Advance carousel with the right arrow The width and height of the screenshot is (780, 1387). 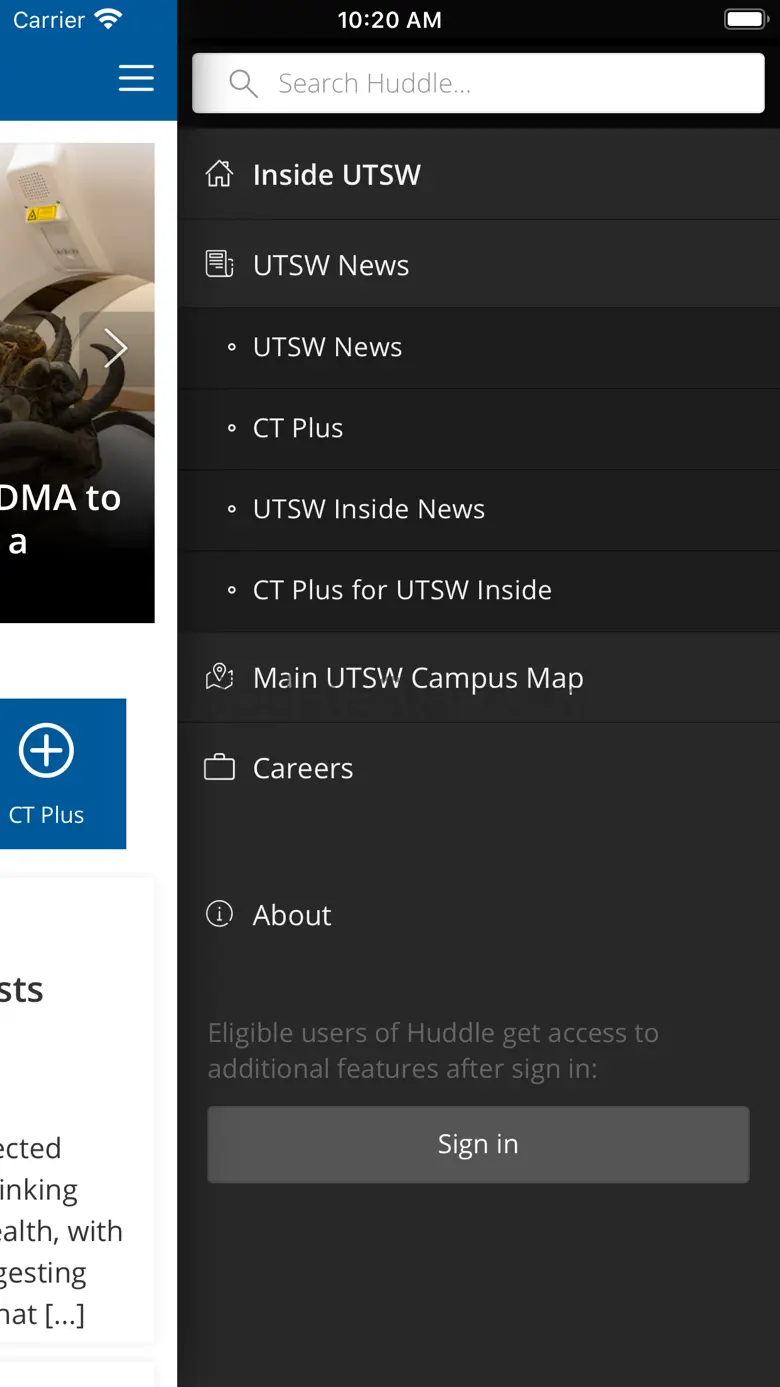[116, 348]
